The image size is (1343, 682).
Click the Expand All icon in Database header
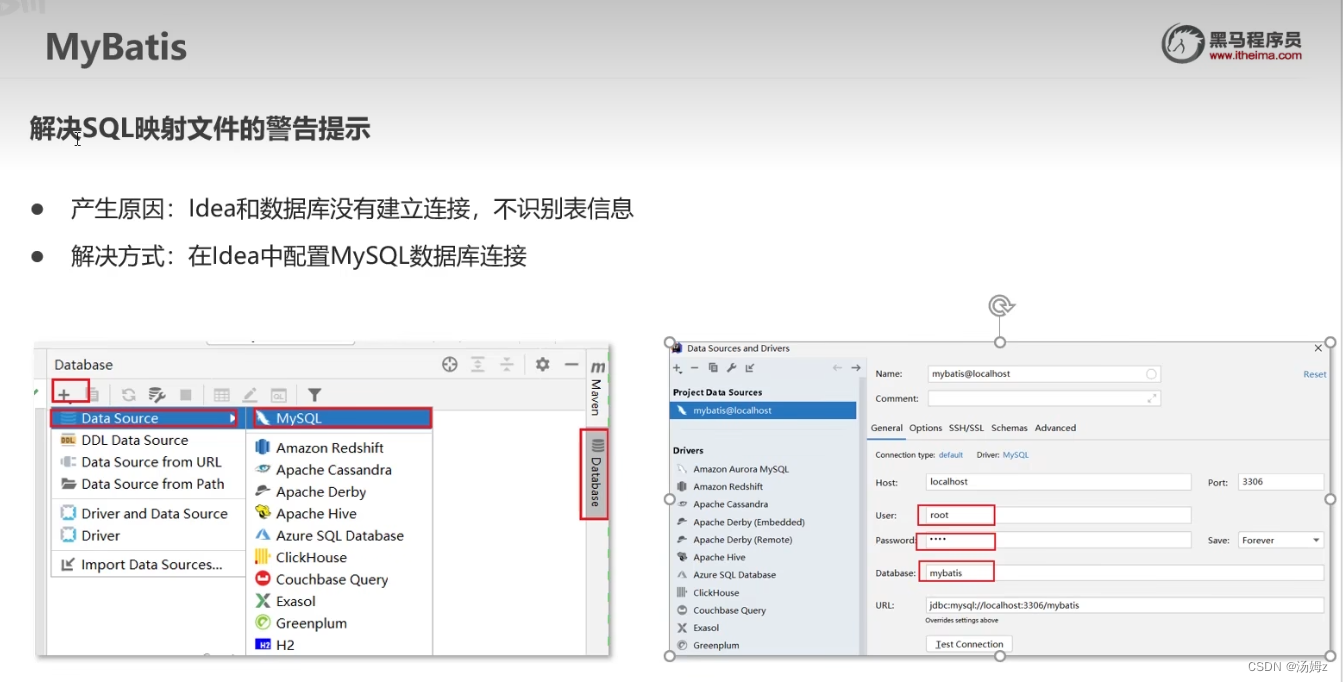tap(479, 365)
